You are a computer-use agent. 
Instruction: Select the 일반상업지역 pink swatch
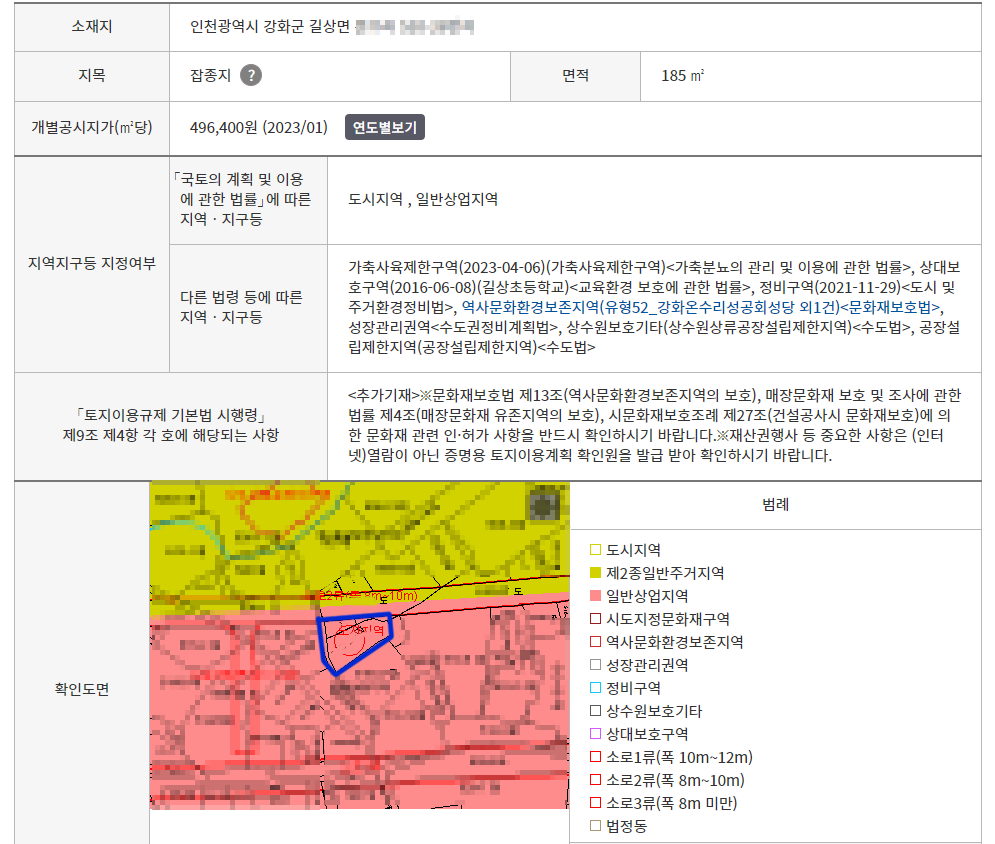point(595,596)
